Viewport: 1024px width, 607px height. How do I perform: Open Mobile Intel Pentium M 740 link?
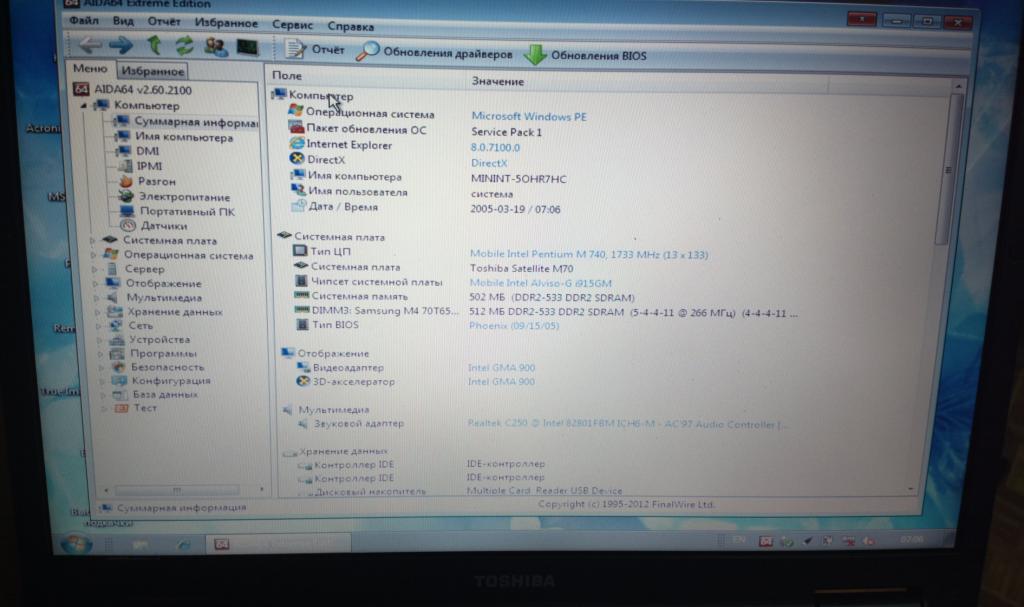[x=588, y=254]
